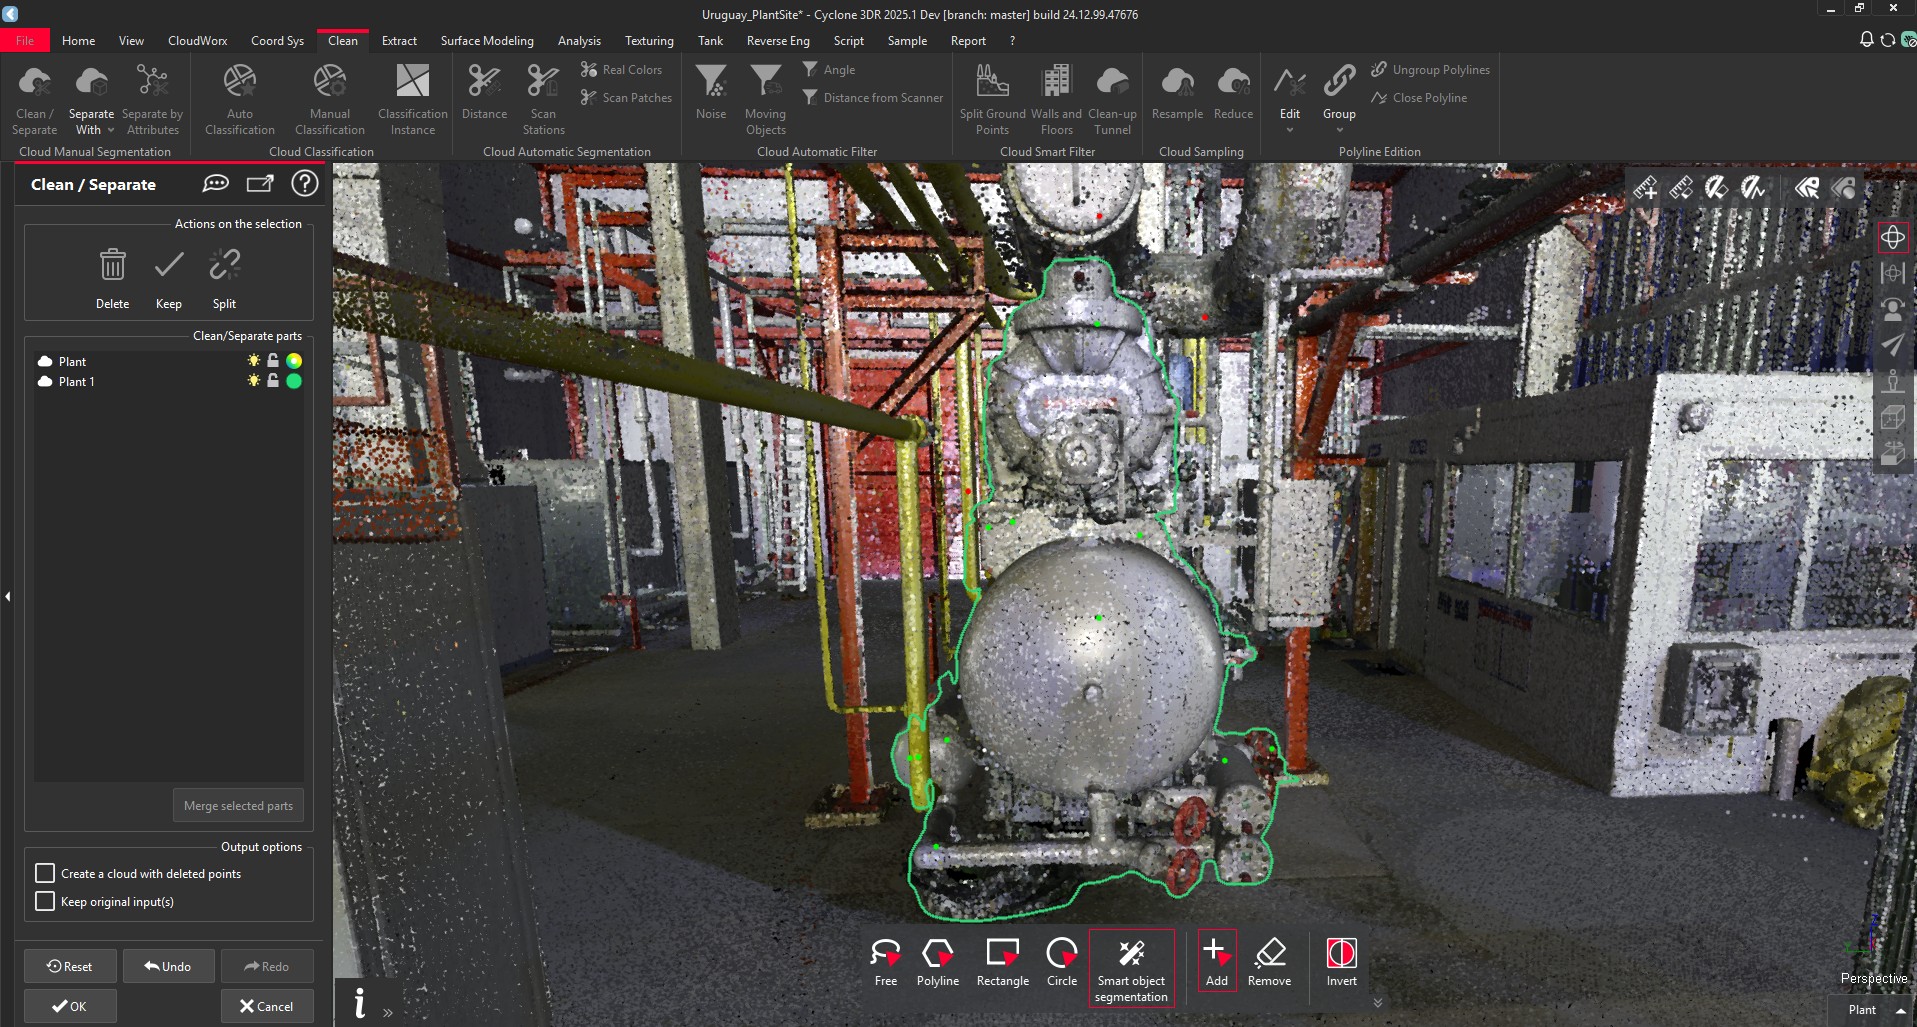The height and width of the screenshot is (1027, 1917).
Task: Change the color swatch of Plant 1
Action: click(x=292, y=381)
